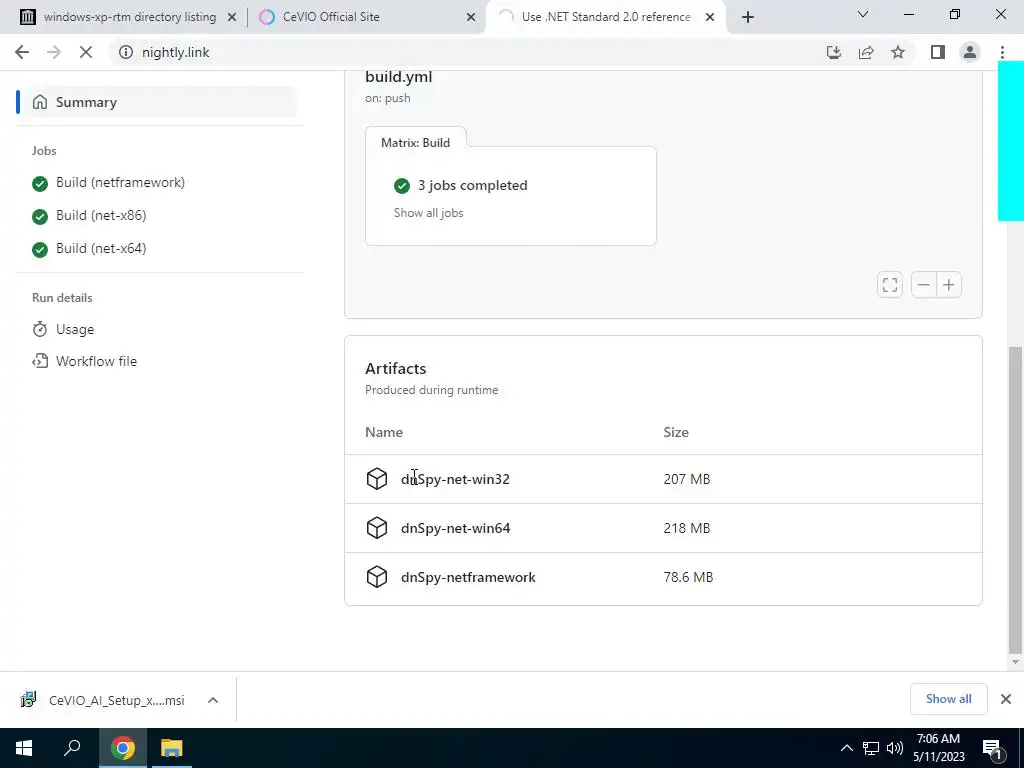This screenshot has width=1024, height=768.
Task: Click the package icon beside dnSpy-netframework
Action: 377,577
